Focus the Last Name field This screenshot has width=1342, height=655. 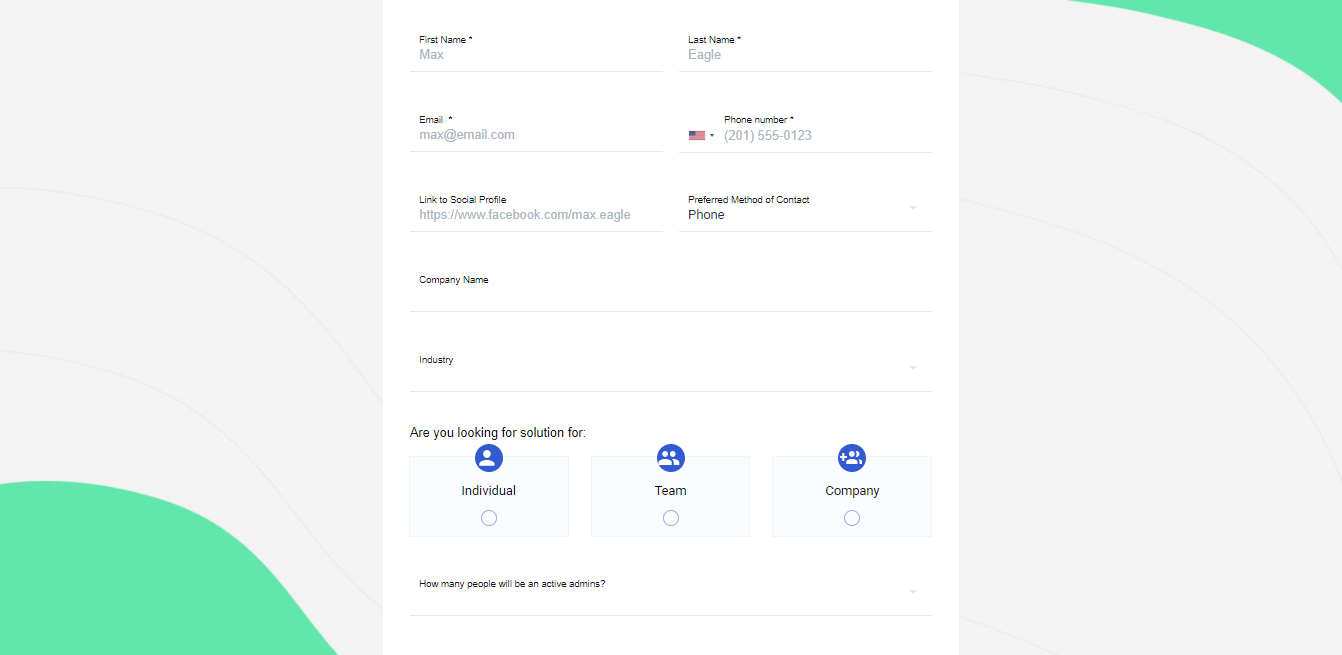[805, 55]
